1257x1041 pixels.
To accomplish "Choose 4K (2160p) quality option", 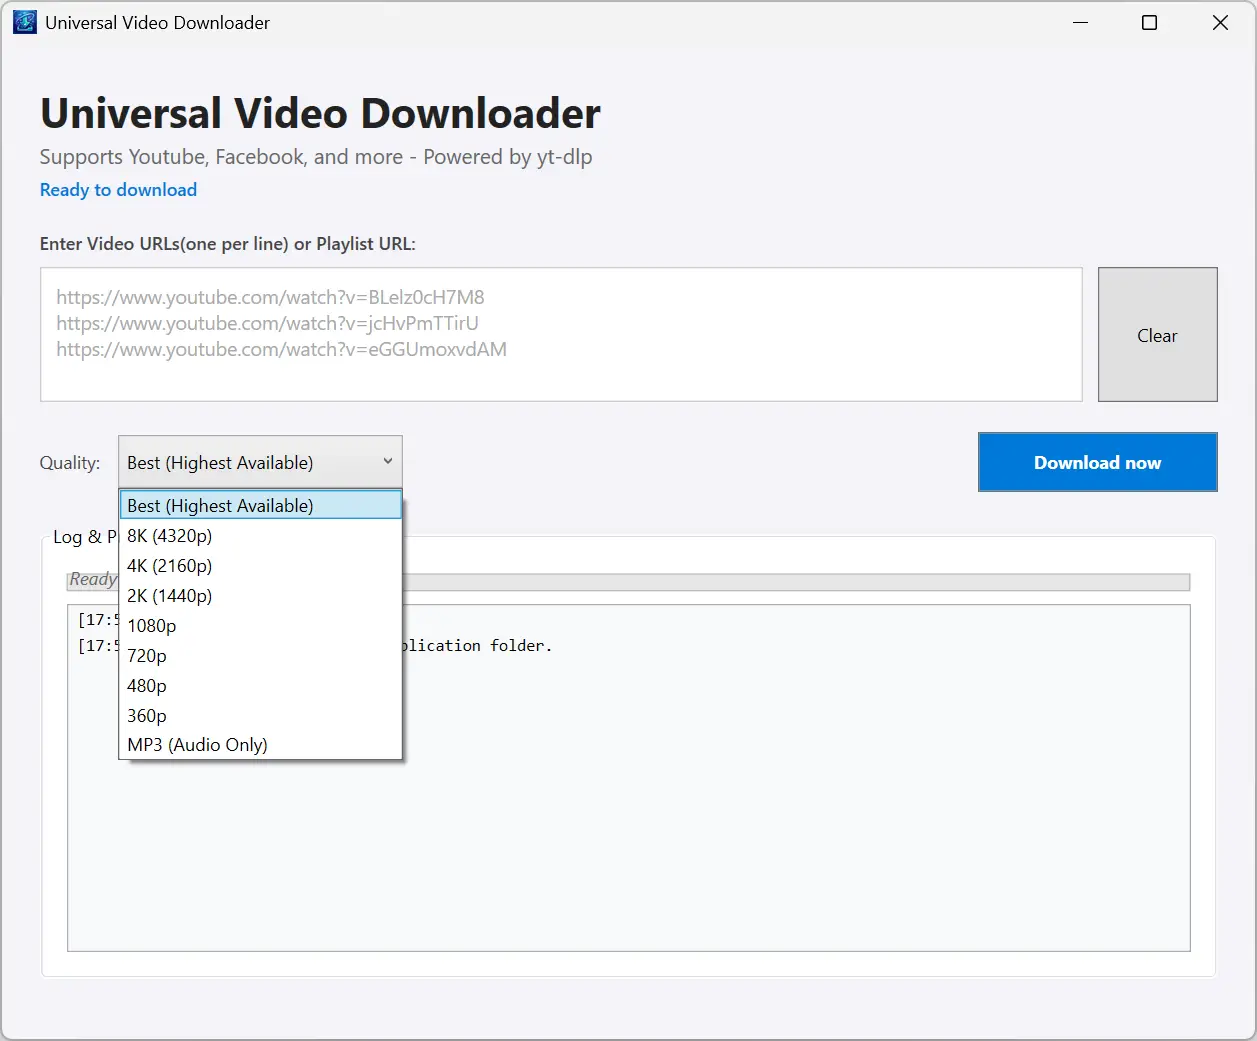I will 260,566.
